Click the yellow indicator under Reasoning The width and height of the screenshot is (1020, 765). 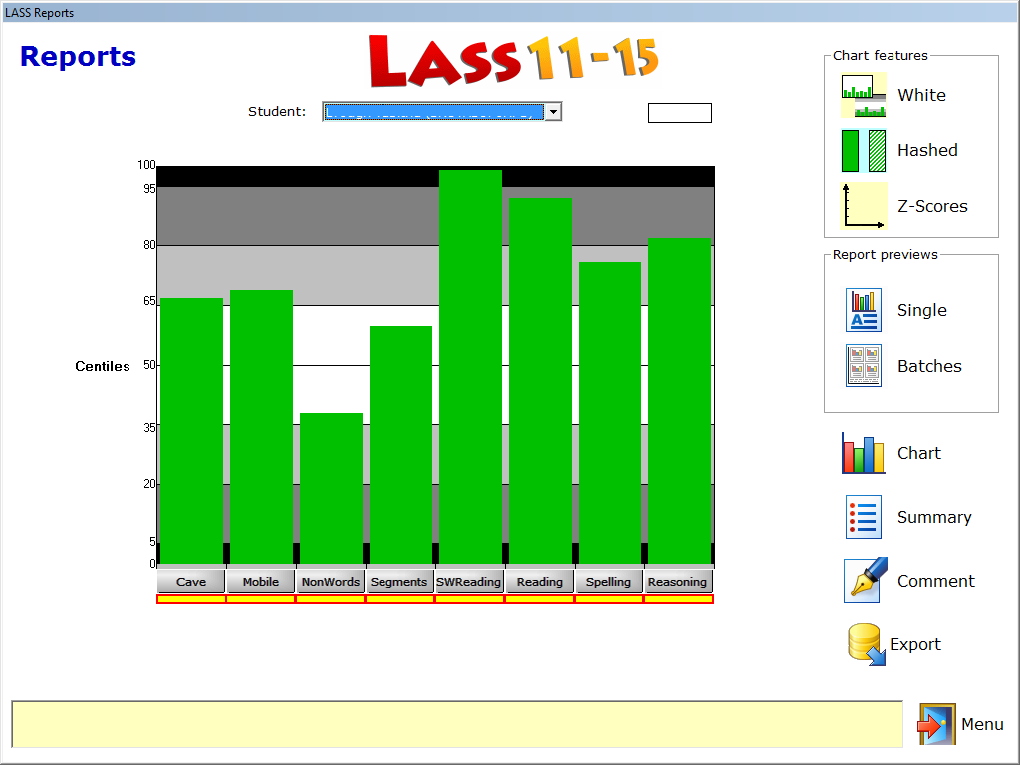(x=678, y=599)
